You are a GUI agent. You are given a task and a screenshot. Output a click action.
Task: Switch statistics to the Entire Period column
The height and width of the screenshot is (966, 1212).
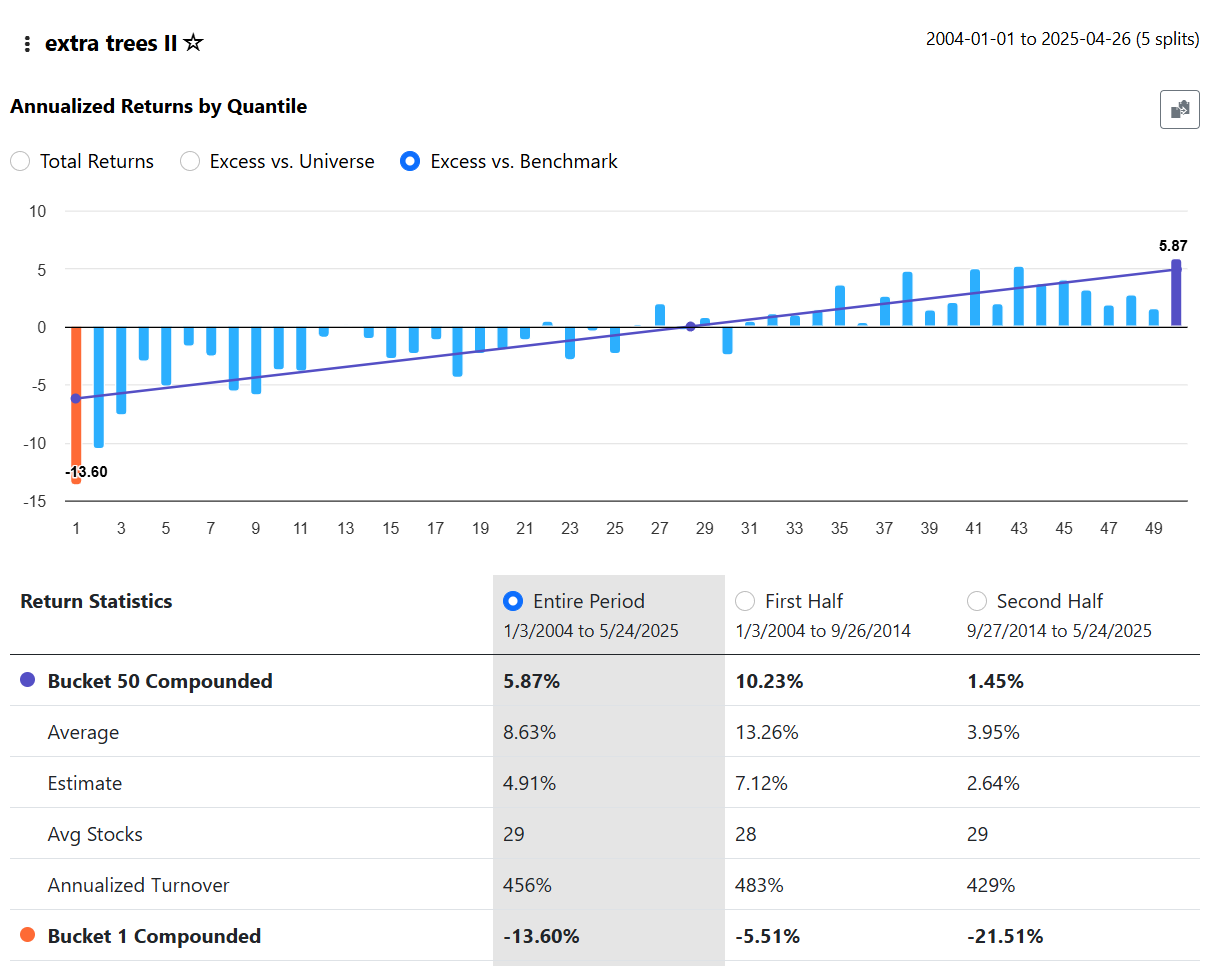[x=514, y=601]
